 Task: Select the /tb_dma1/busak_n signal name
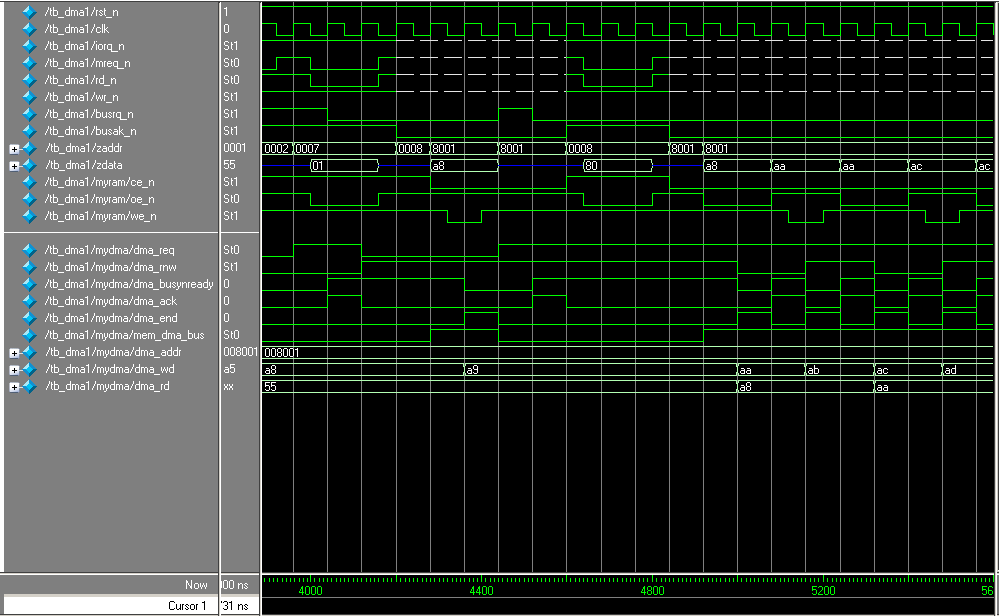90,131
